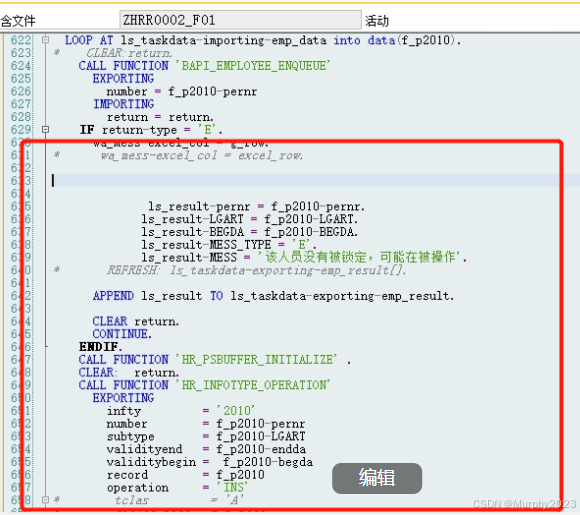This screenshot has width=580, height=515.
Task: Click infty = '2010' parameter line
Action: 181,411
